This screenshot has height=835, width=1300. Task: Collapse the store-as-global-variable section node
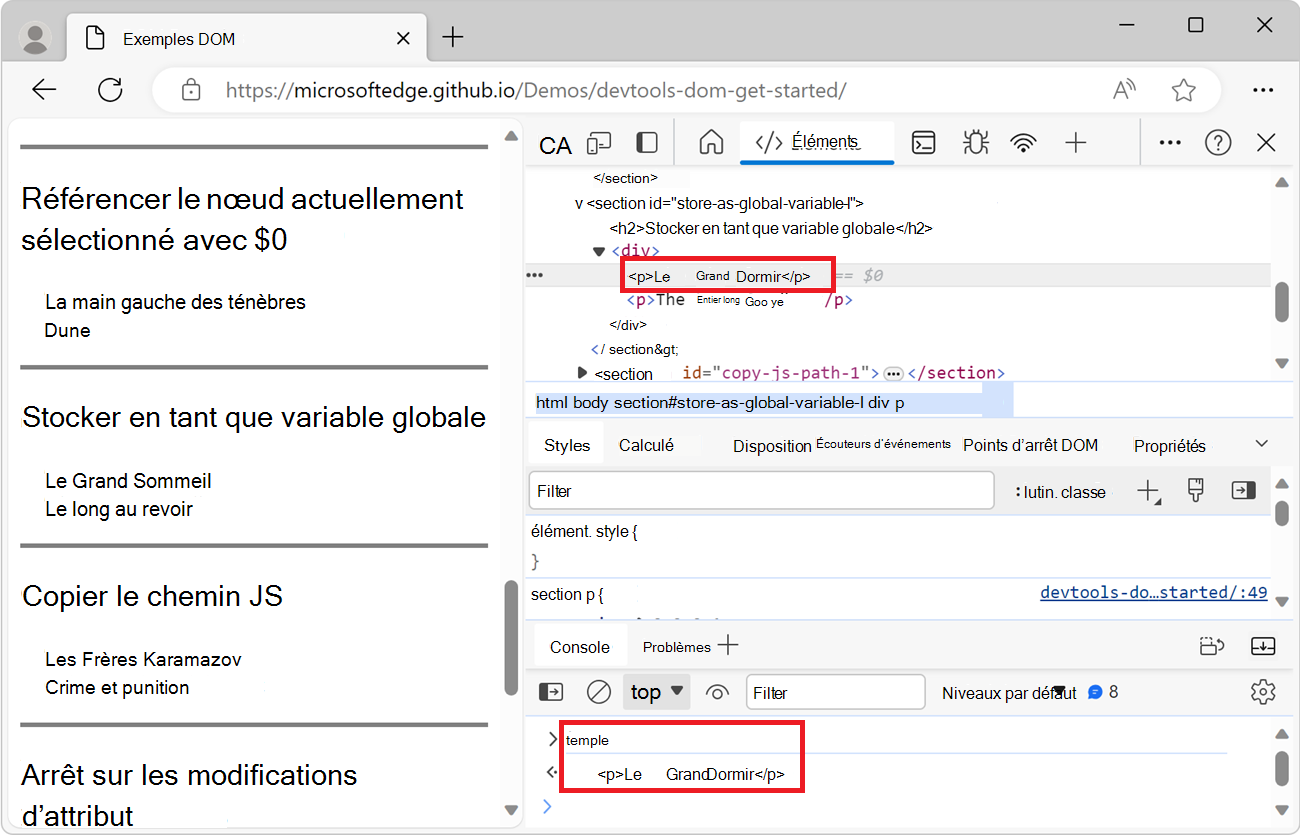(579, 203)
